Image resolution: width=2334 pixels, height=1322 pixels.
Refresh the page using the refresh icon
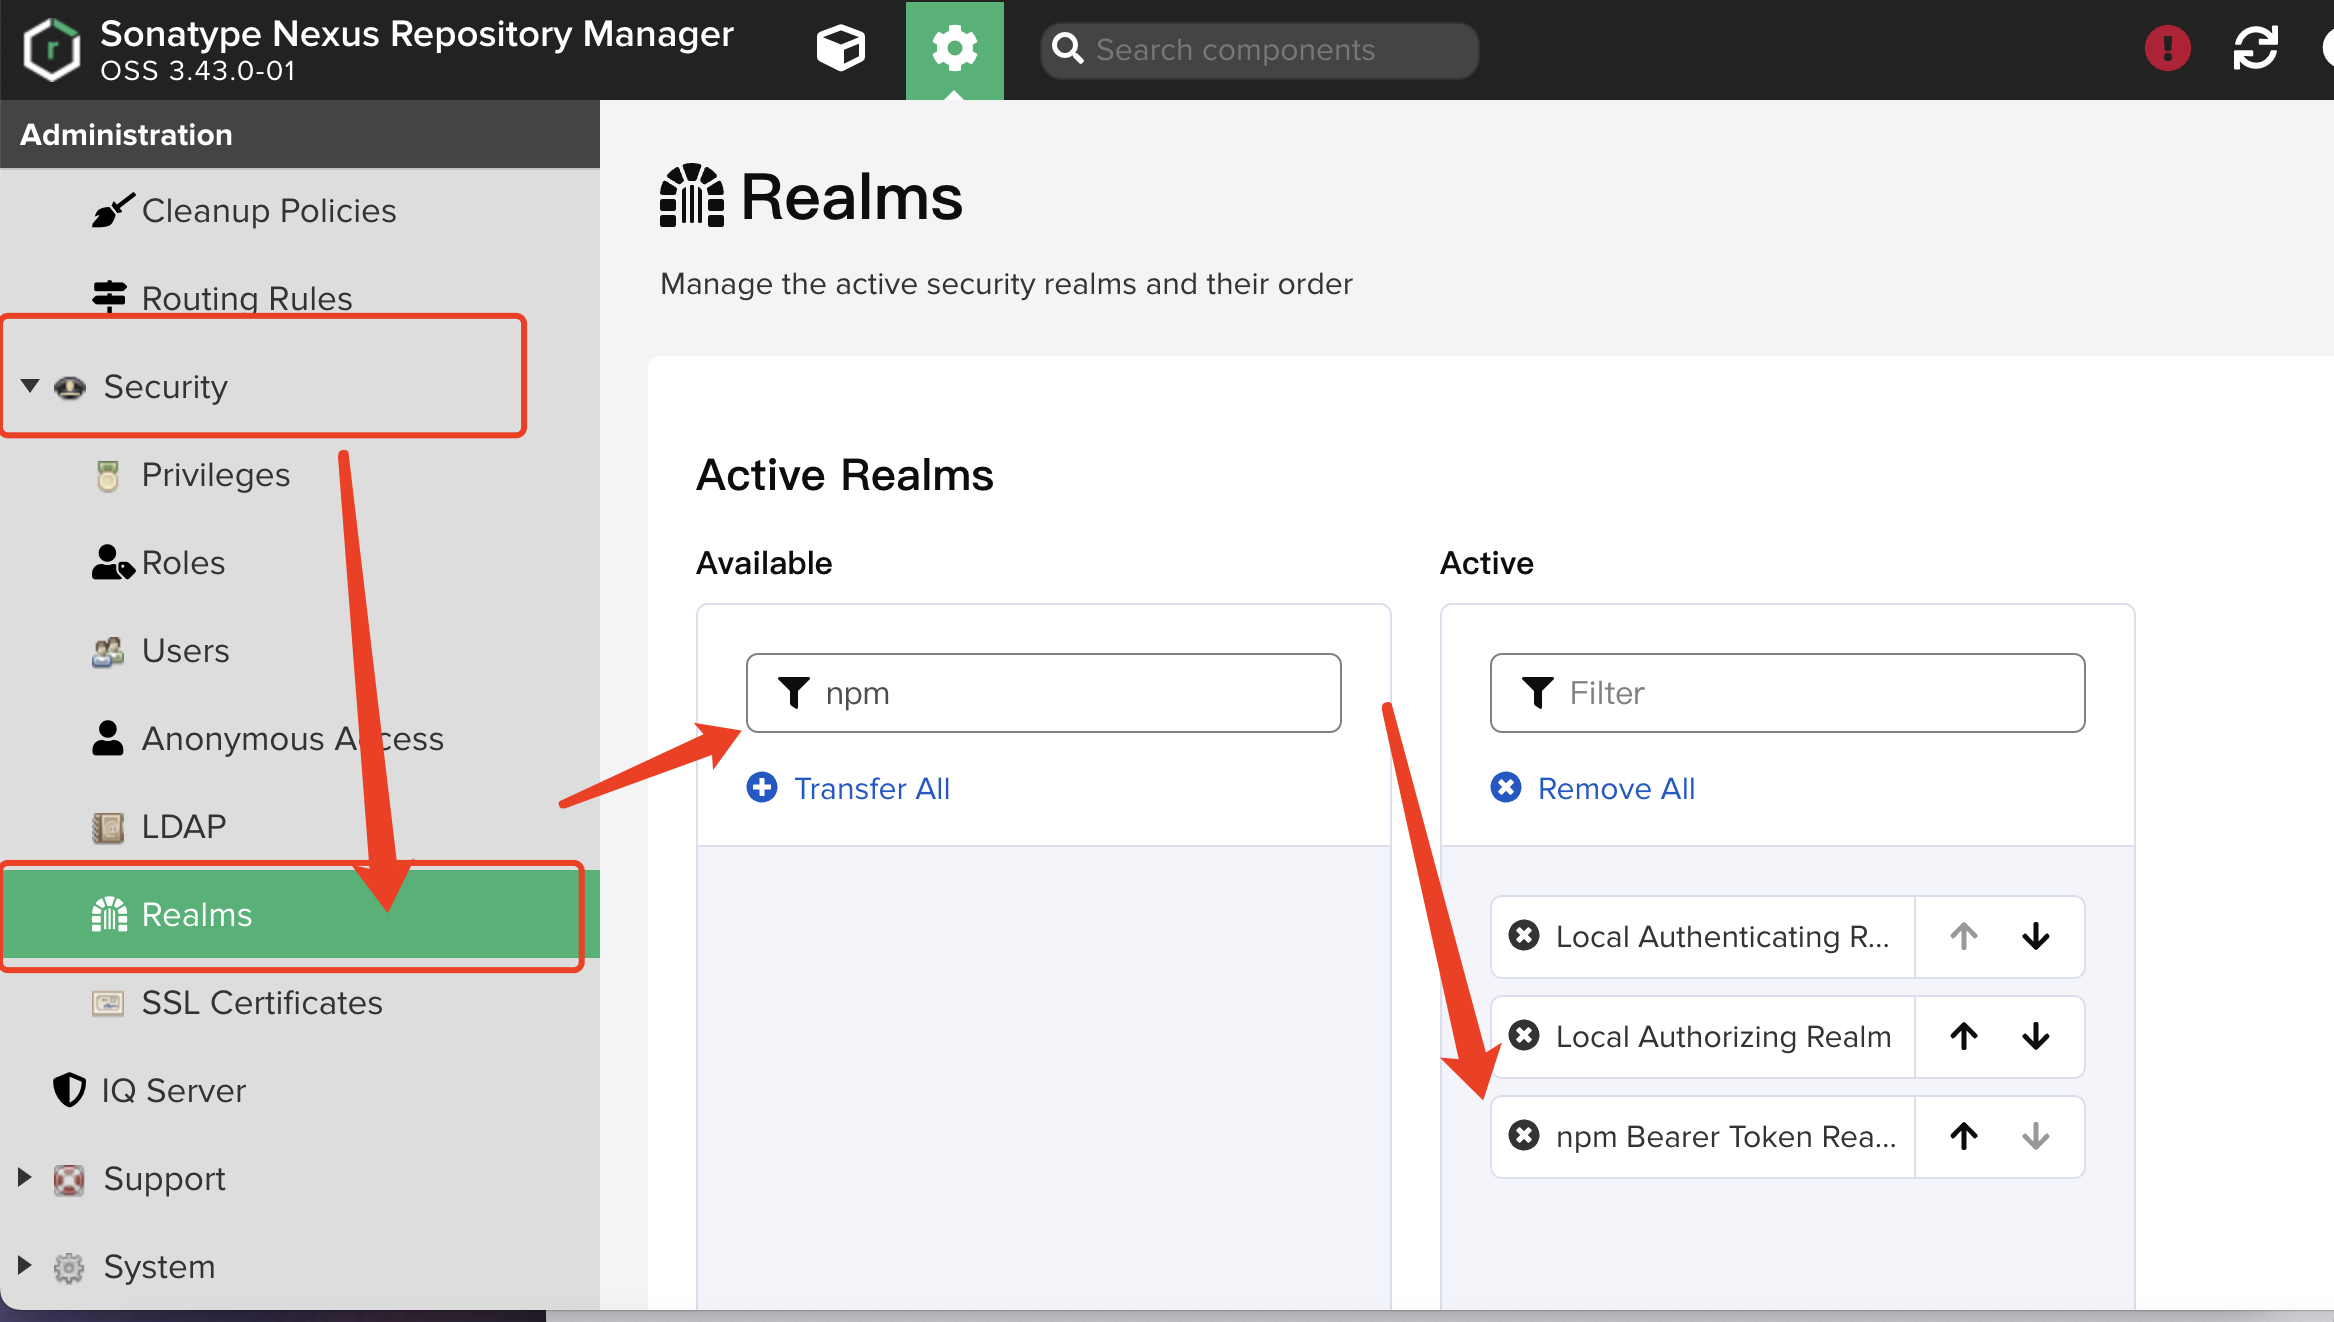pos(2255,48)
